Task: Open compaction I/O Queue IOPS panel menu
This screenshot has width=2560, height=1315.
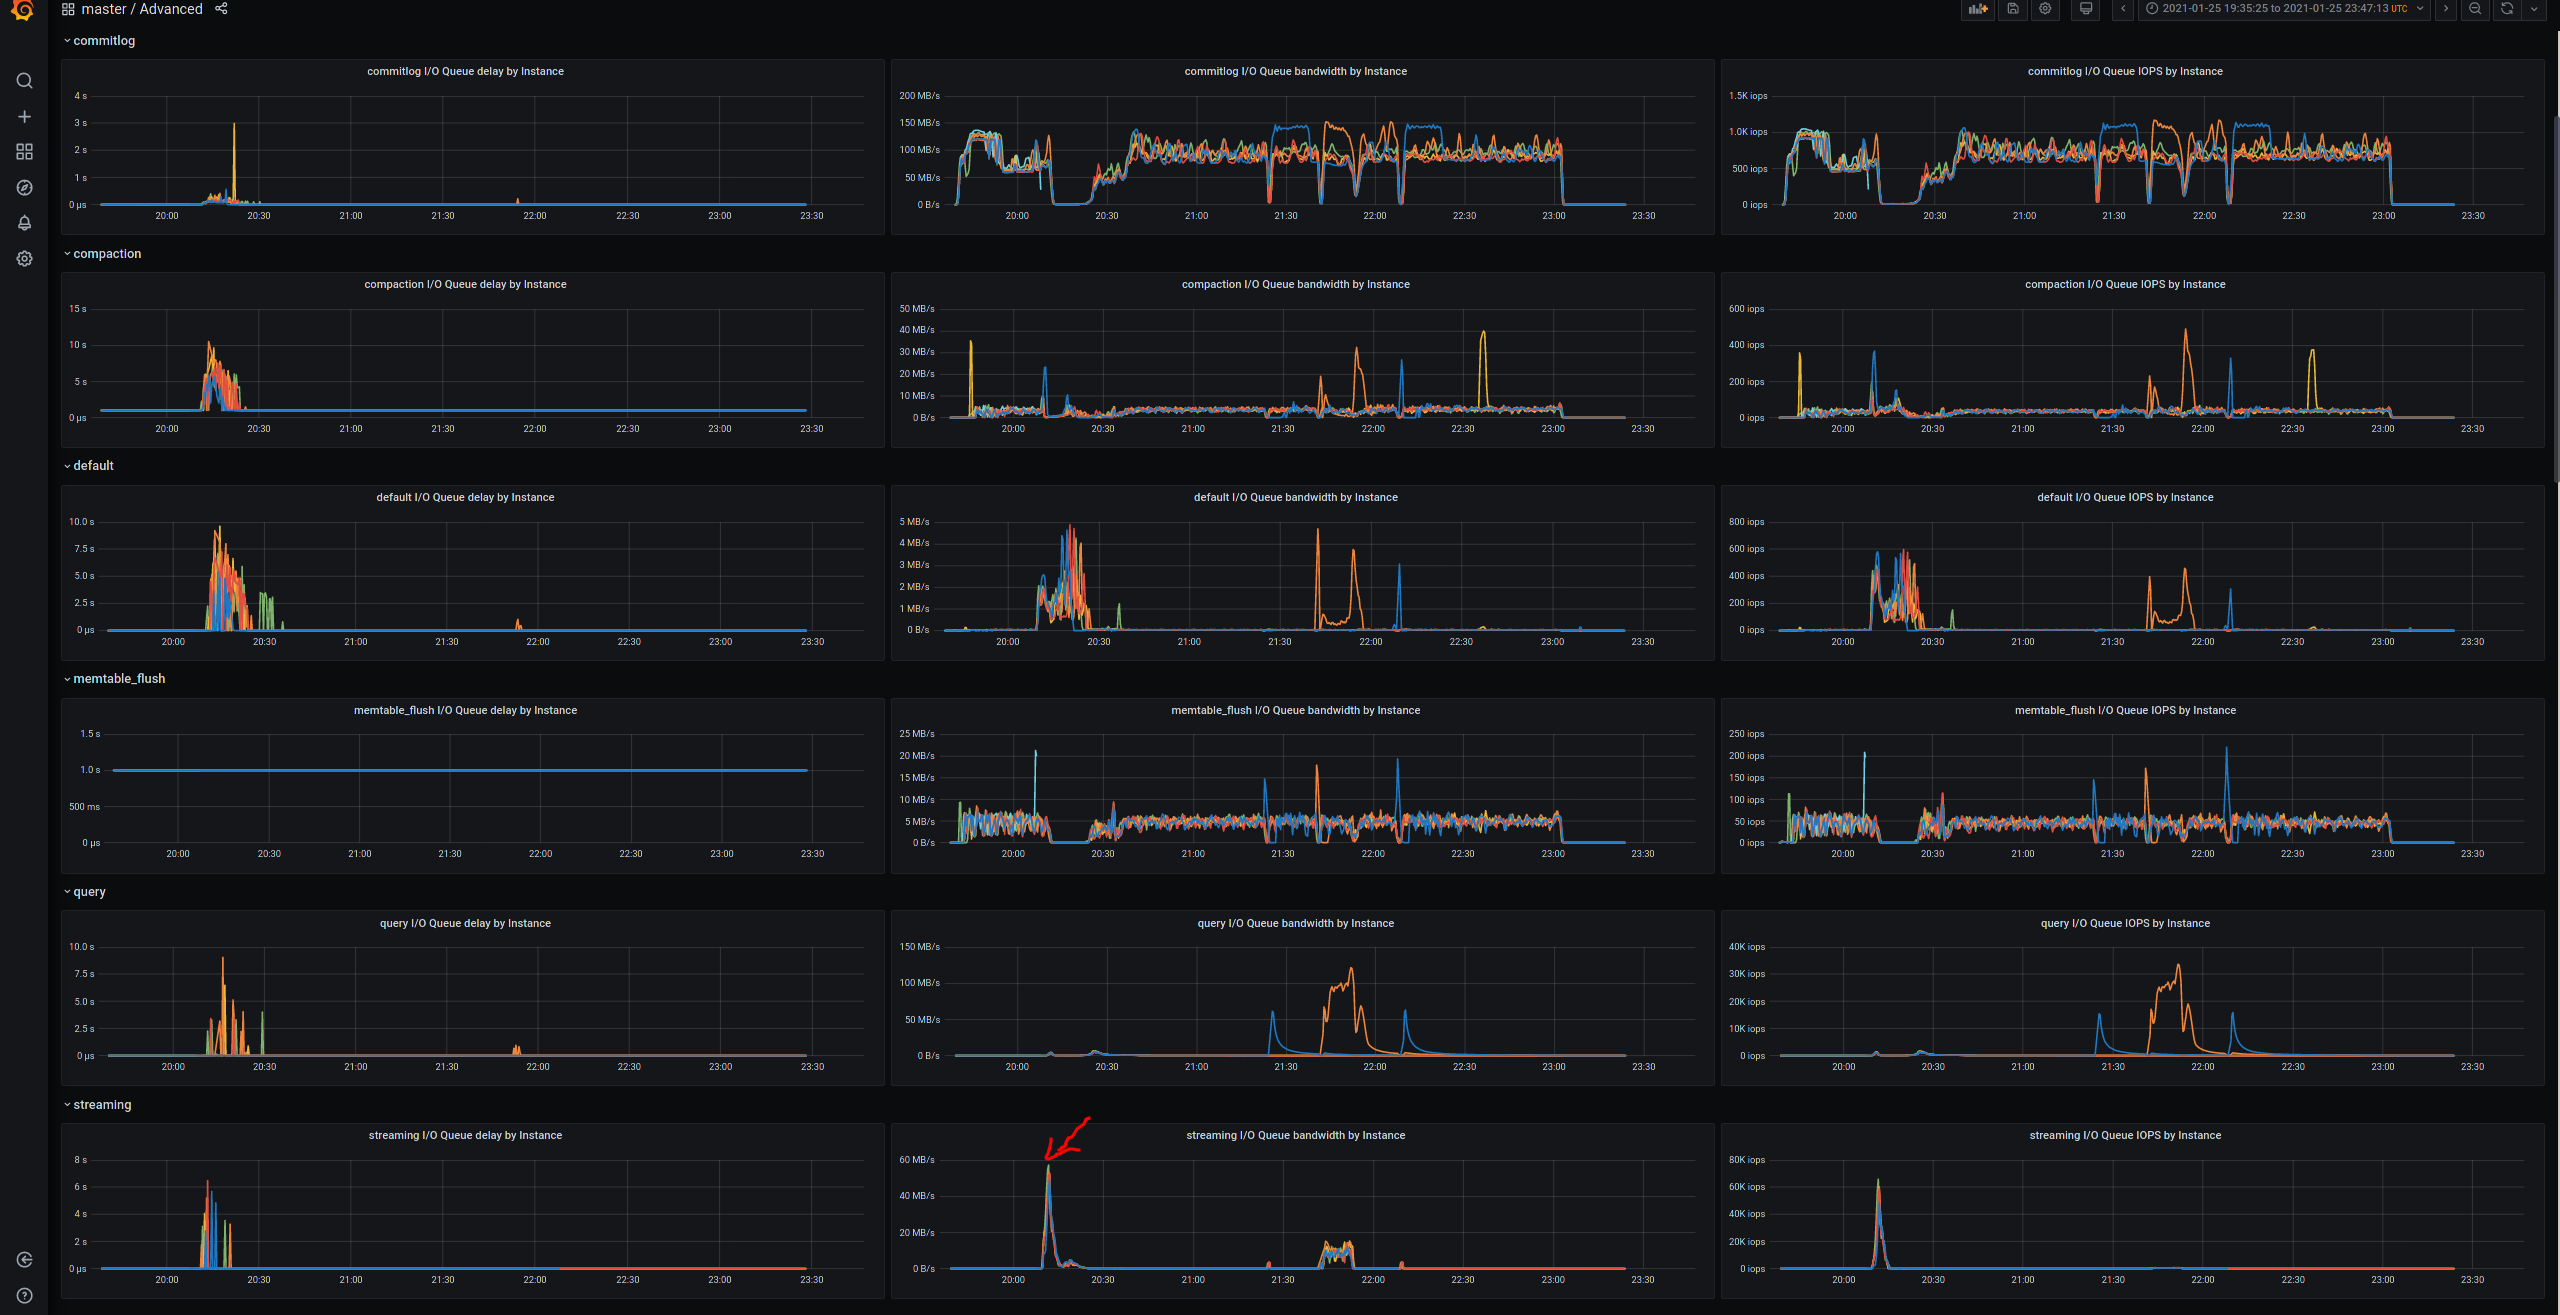Action: (2125, 285)
